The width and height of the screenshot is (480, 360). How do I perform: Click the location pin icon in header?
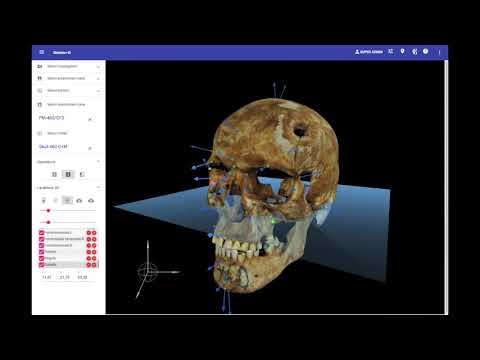(x=403, y=51)
